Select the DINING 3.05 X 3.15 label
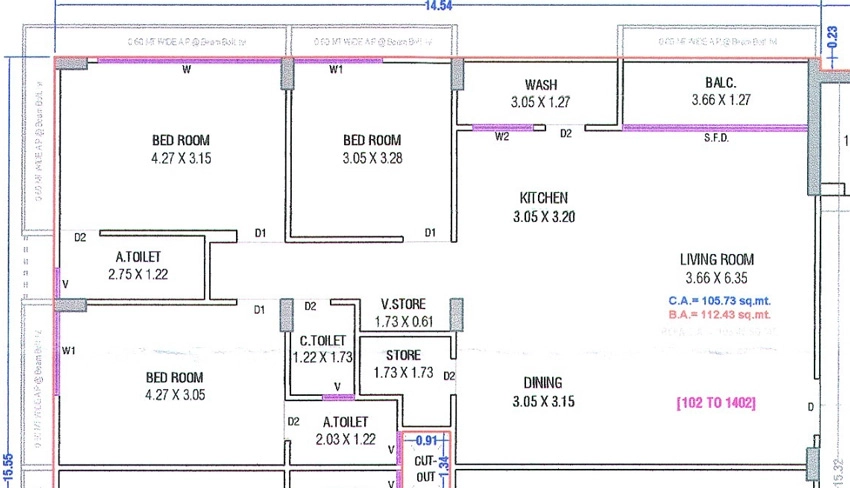 coord(543,392)
